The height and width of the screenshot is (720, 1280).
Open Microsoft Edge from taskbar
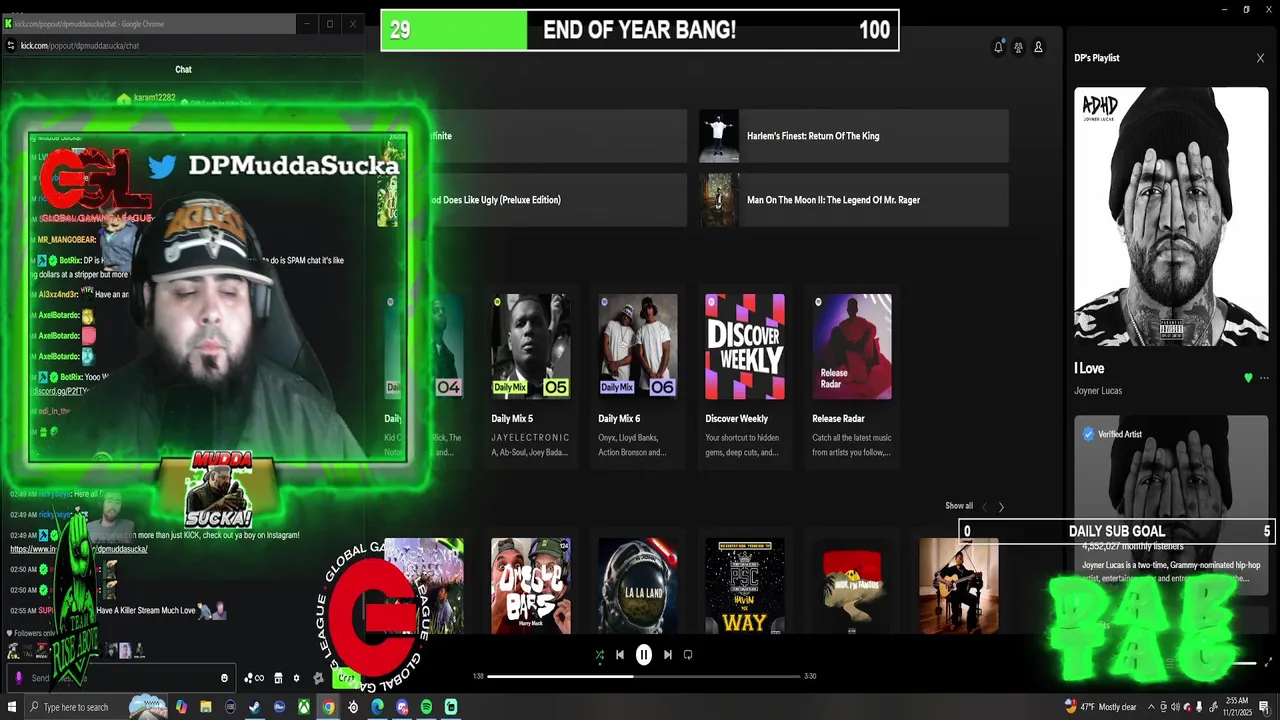377,707
